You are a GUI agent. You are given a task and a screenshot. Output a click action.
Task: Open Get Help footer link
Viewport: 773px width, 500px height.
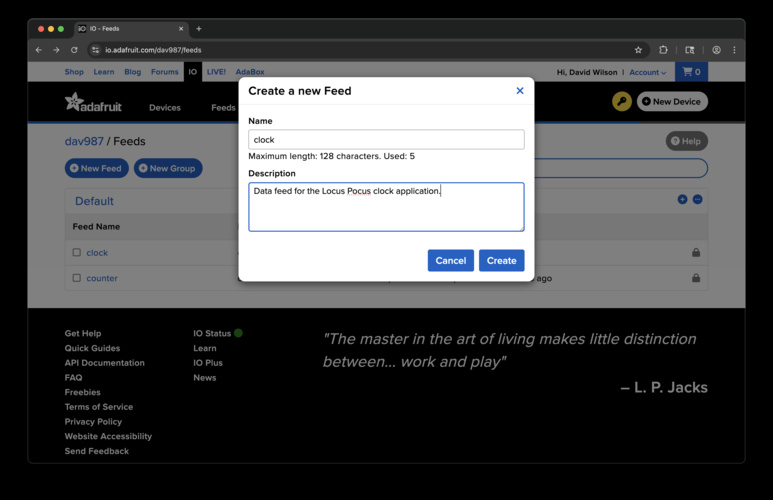(x=83, y=333)
